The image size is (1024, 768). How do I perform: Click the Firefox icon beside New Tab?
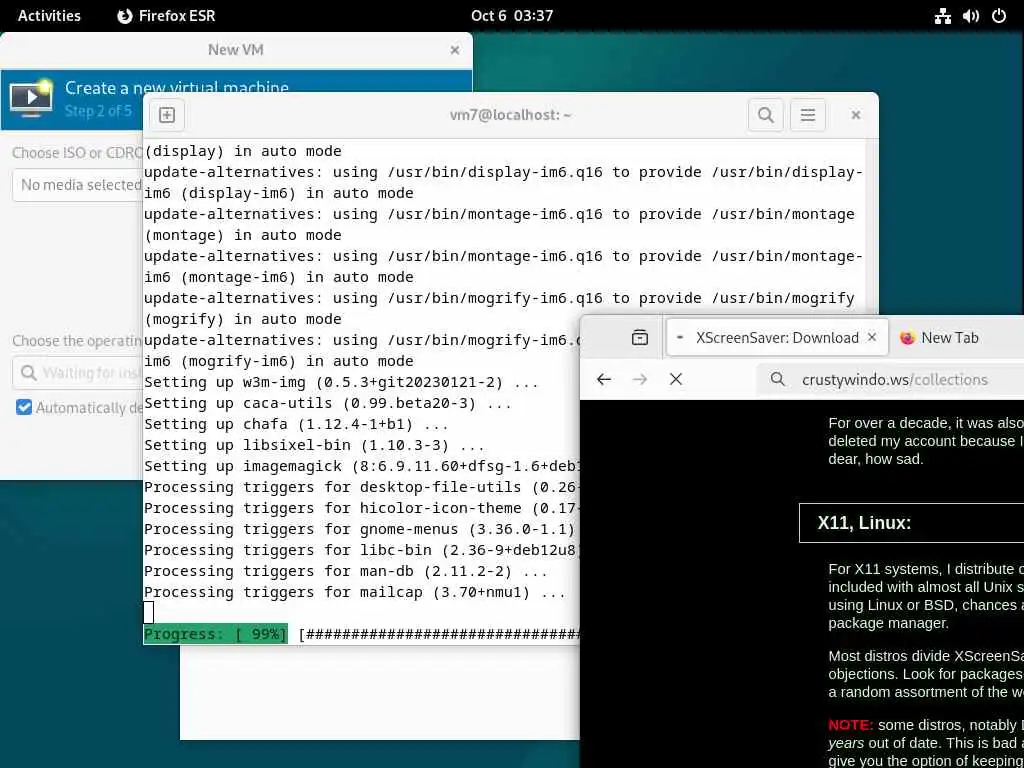click(x=907, y=338)
